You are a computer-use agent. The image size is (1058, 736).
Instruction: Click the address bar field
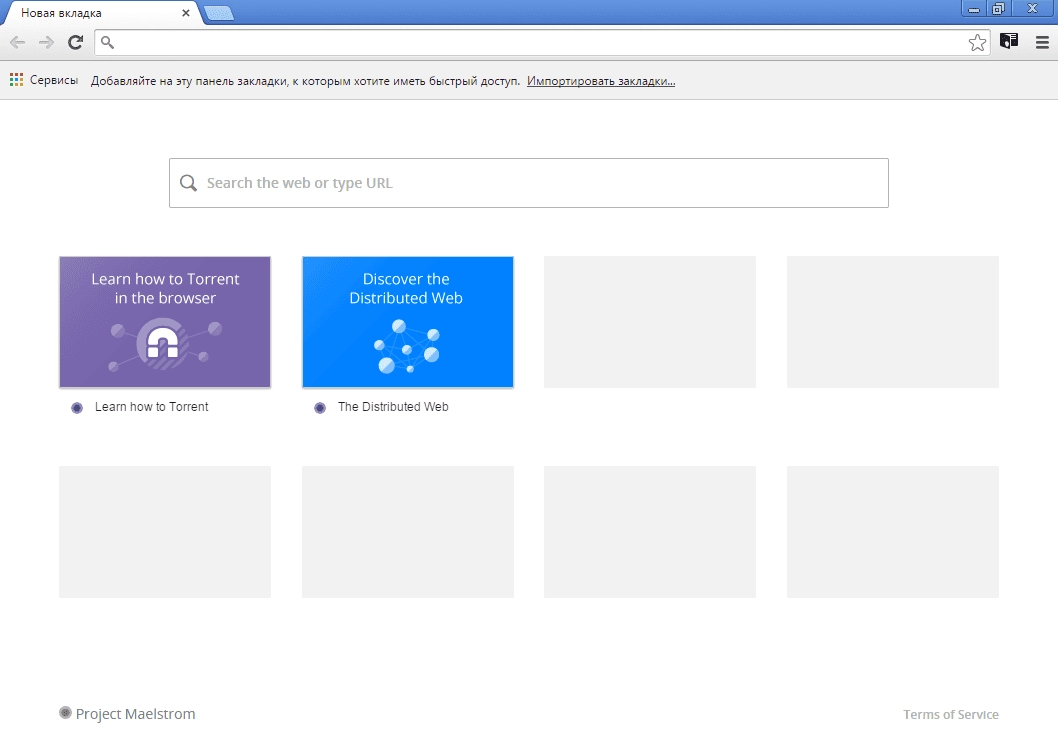542,43
